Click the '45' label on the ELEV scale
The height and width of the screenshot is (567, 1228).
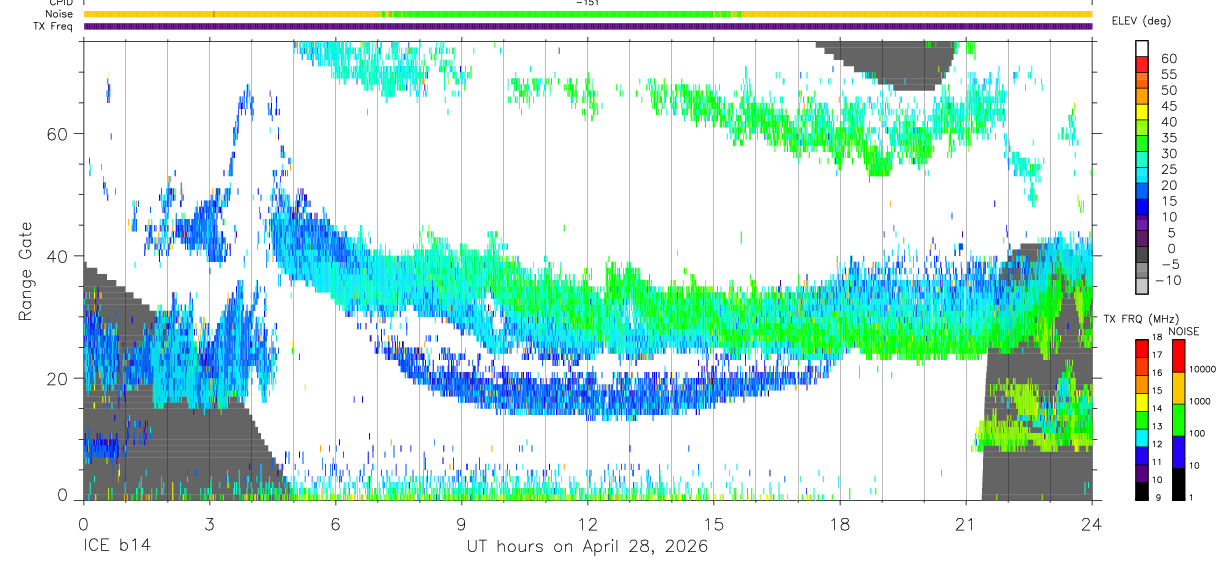[1168, 106]
